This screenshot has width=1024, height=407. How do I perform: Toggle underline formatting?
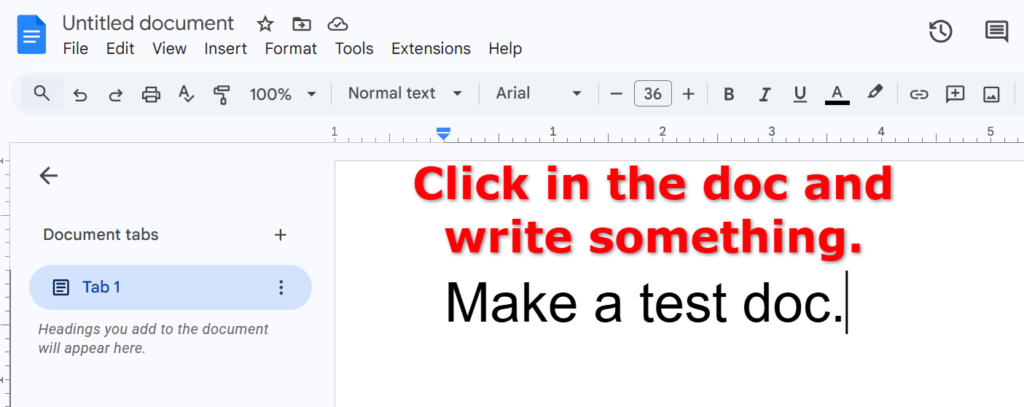[x=799, y=94]
